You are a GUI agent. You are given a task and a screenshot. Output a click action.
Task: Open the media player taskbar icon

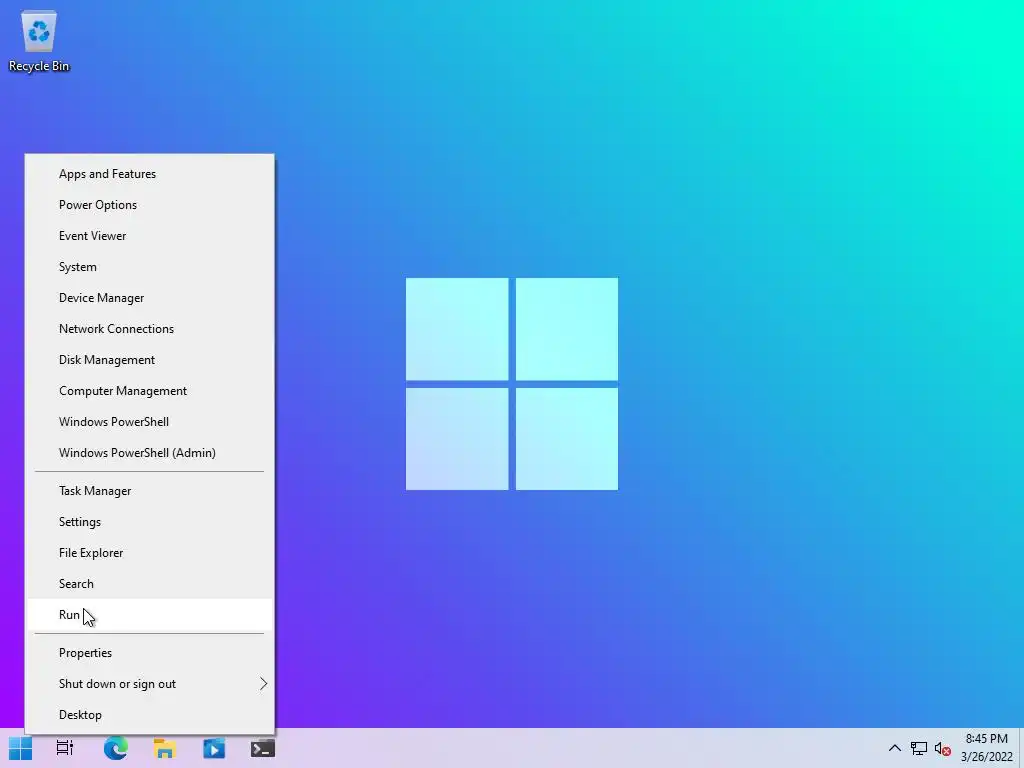214,748
